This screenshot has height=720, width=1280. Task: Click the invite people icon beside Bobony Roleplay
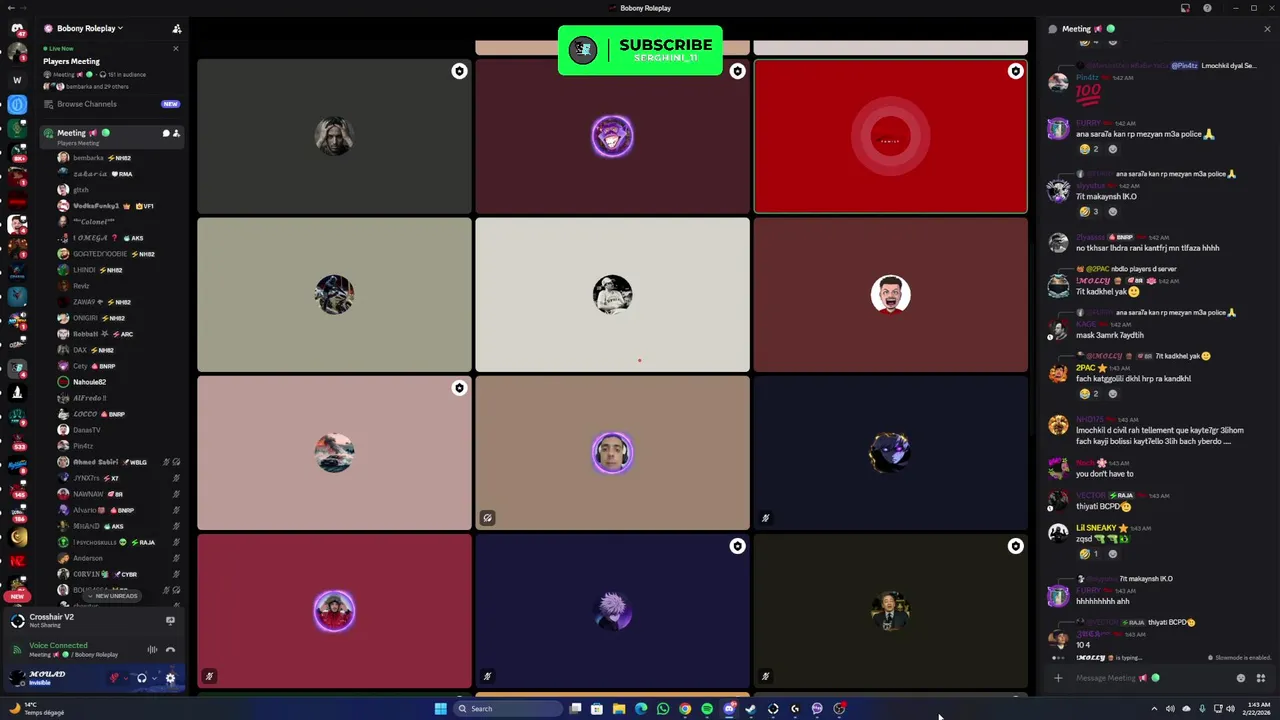click(177, 28)
